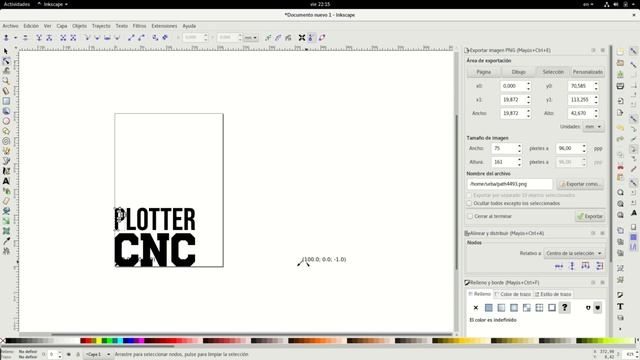Screen dimensions: 640x360
Task: Toggle the evenodd fill rule heart icon
Action: pos(588,307)
